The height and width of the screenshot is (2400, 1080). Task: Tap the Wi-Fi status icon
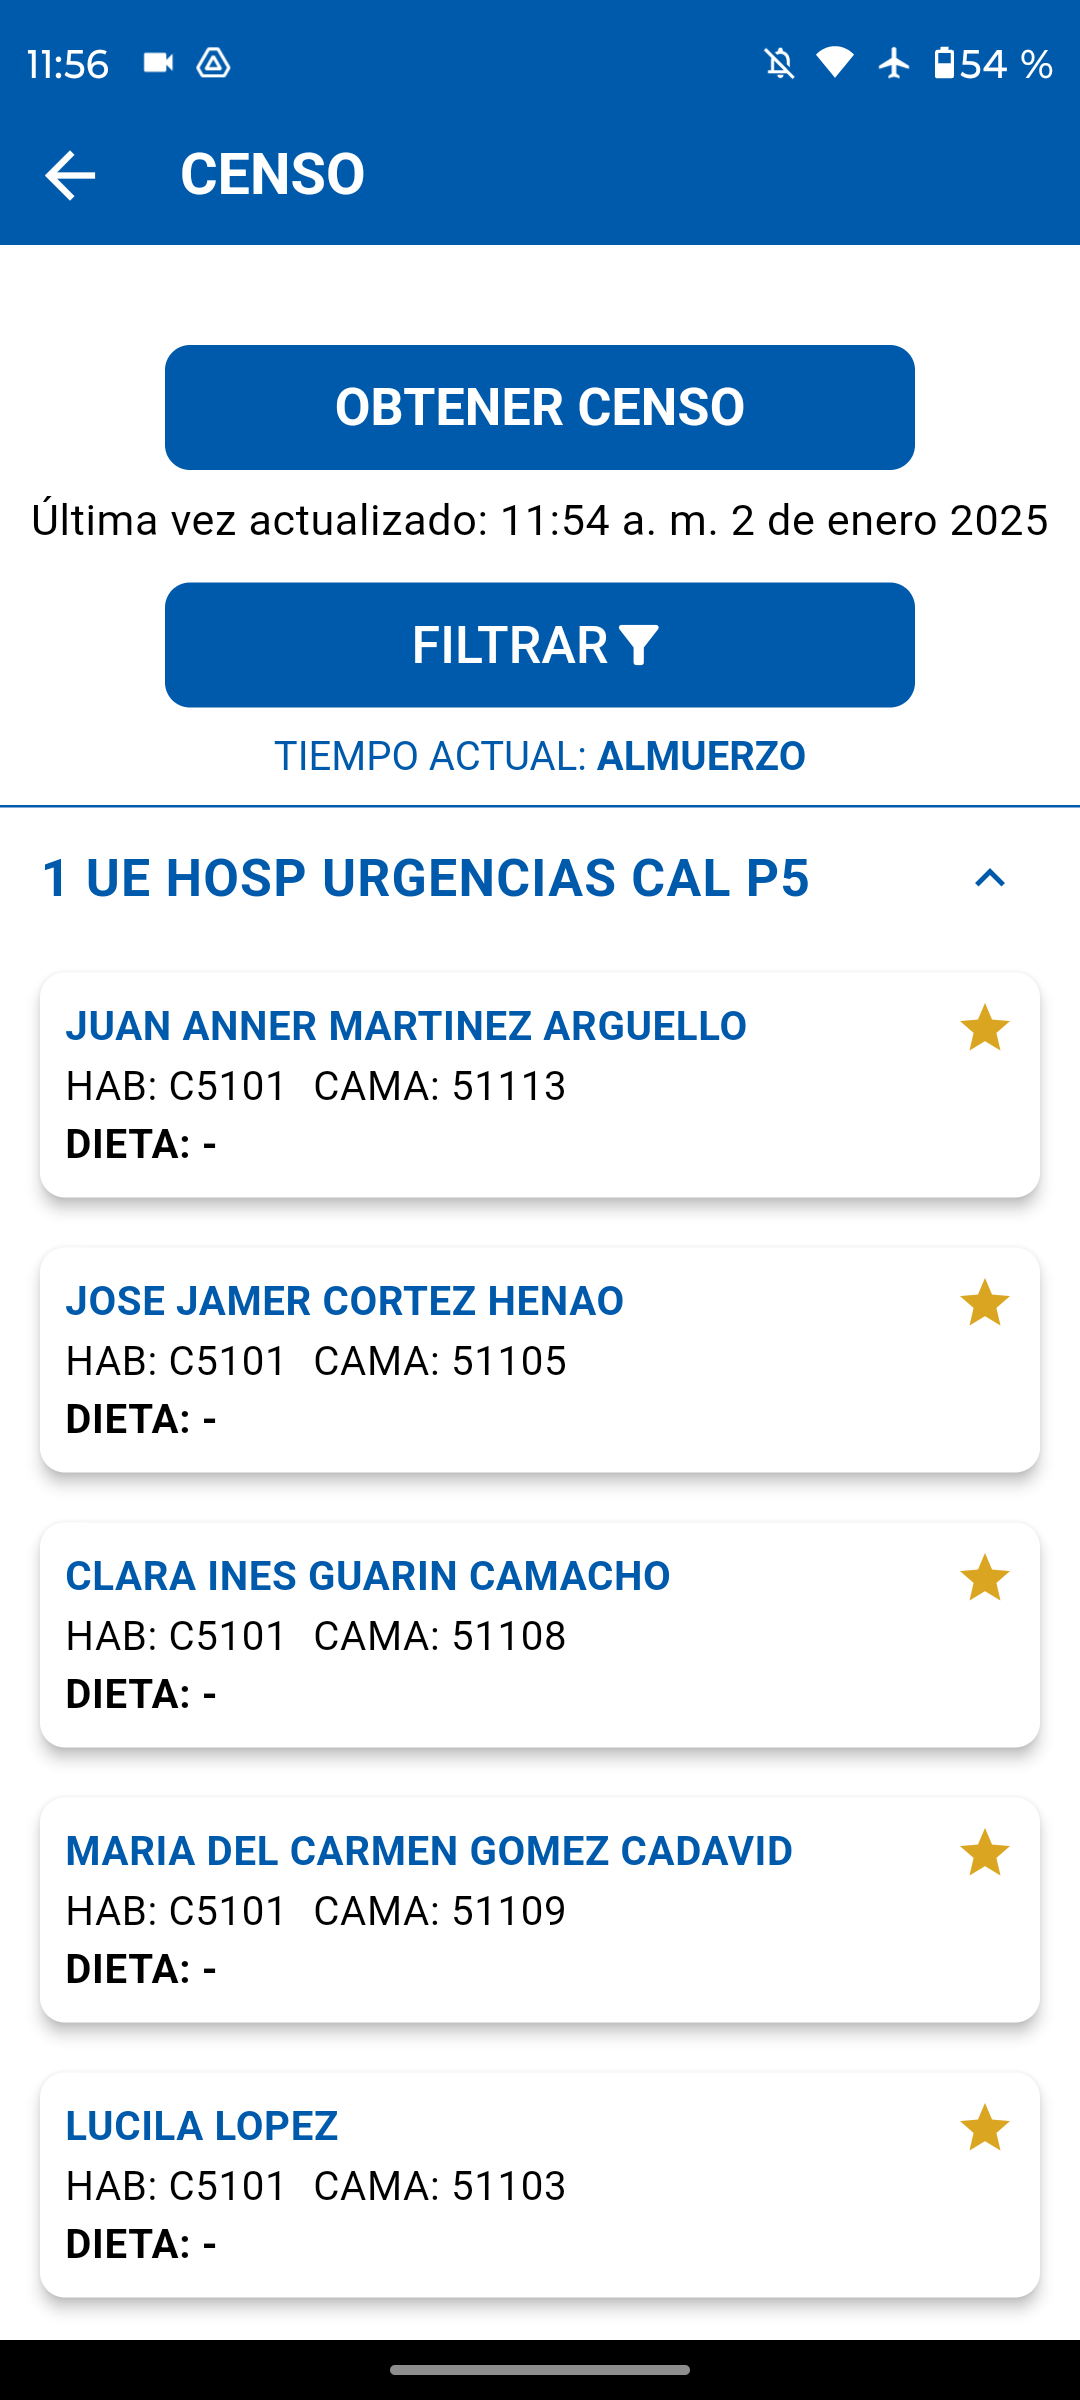click(x=835, y=63)
